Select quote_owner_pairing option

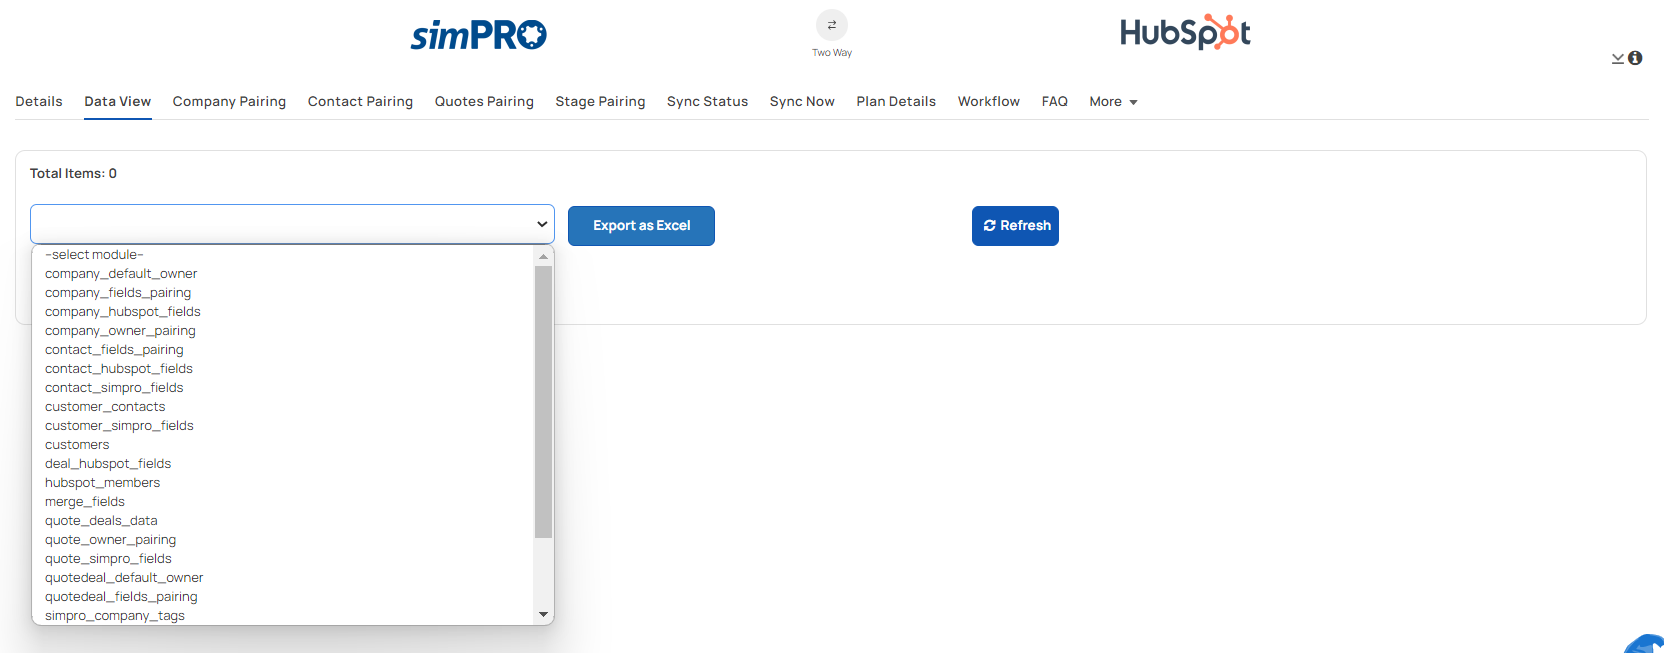tap(284, 540)
